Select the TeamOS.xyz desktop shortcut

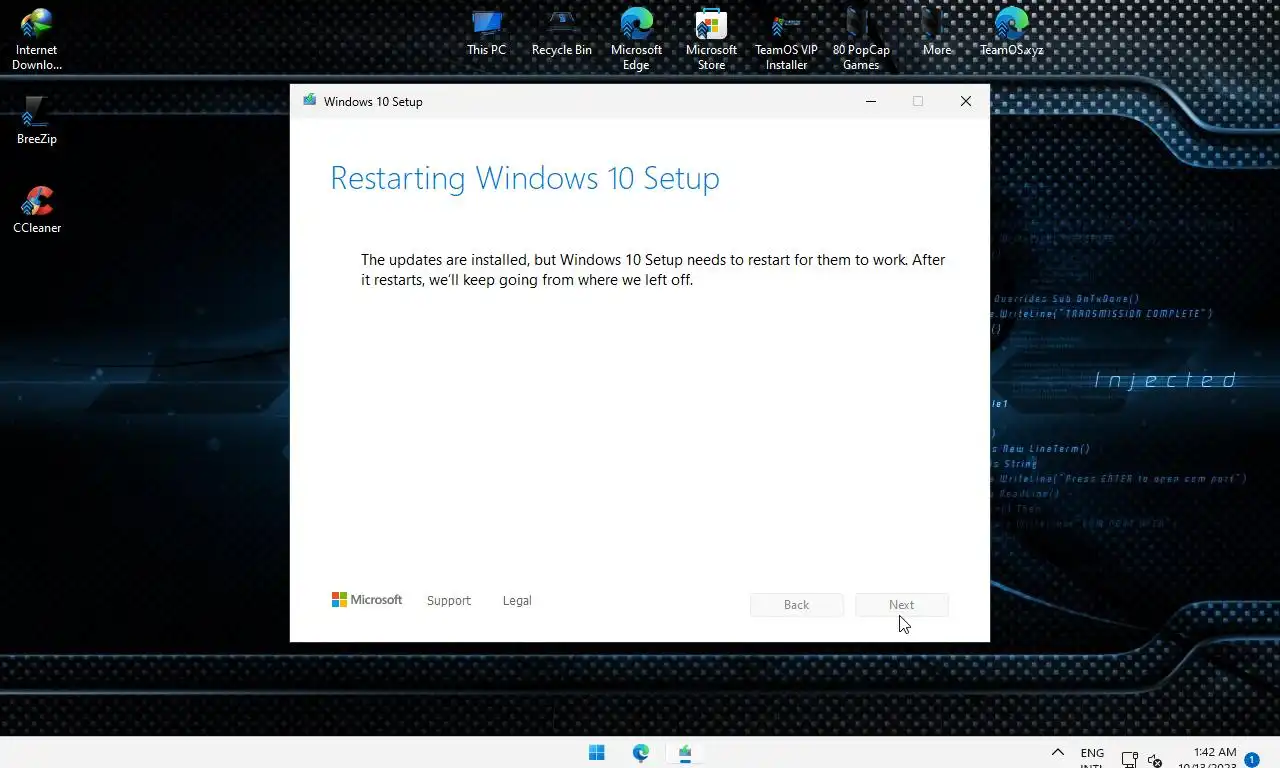(1011, 32)
